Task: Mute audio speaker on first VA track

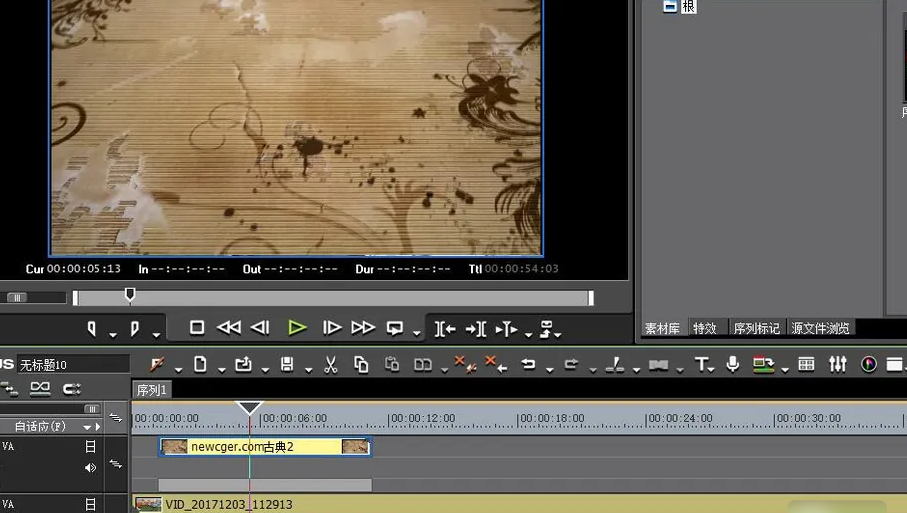Action: (91, 467)
